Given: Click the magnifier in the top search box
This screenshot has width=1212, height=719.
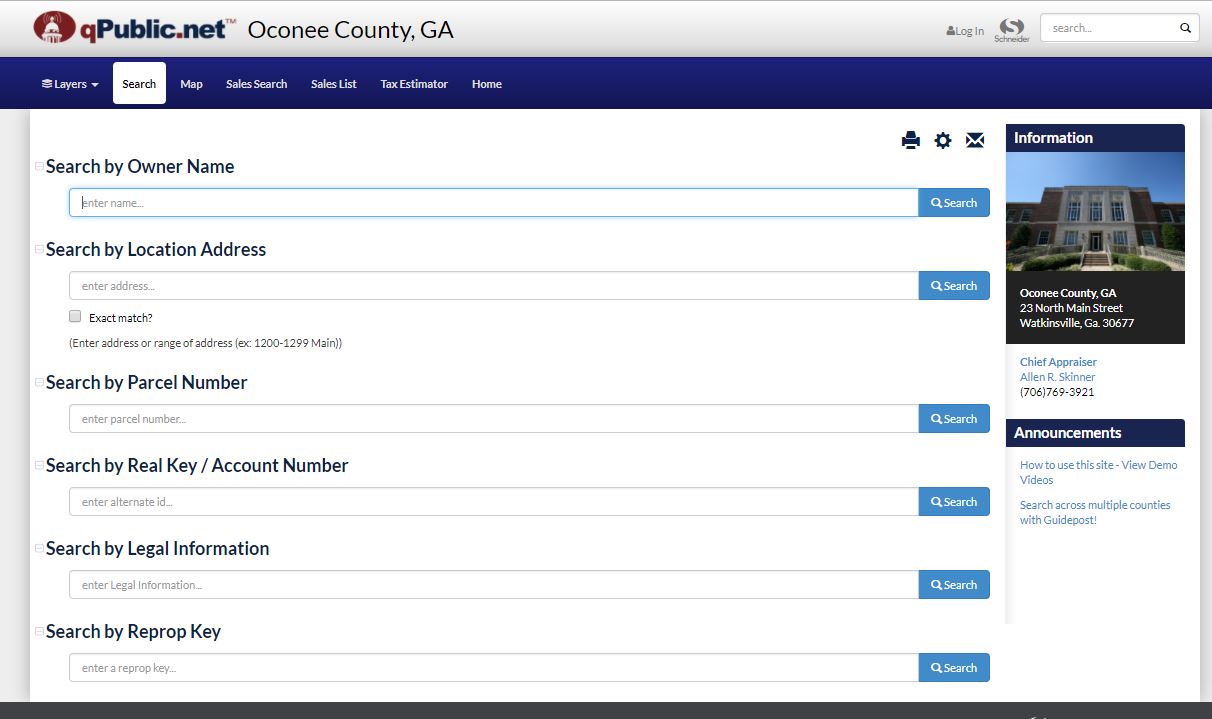Looking at the screenshot, I should 1185,28.
